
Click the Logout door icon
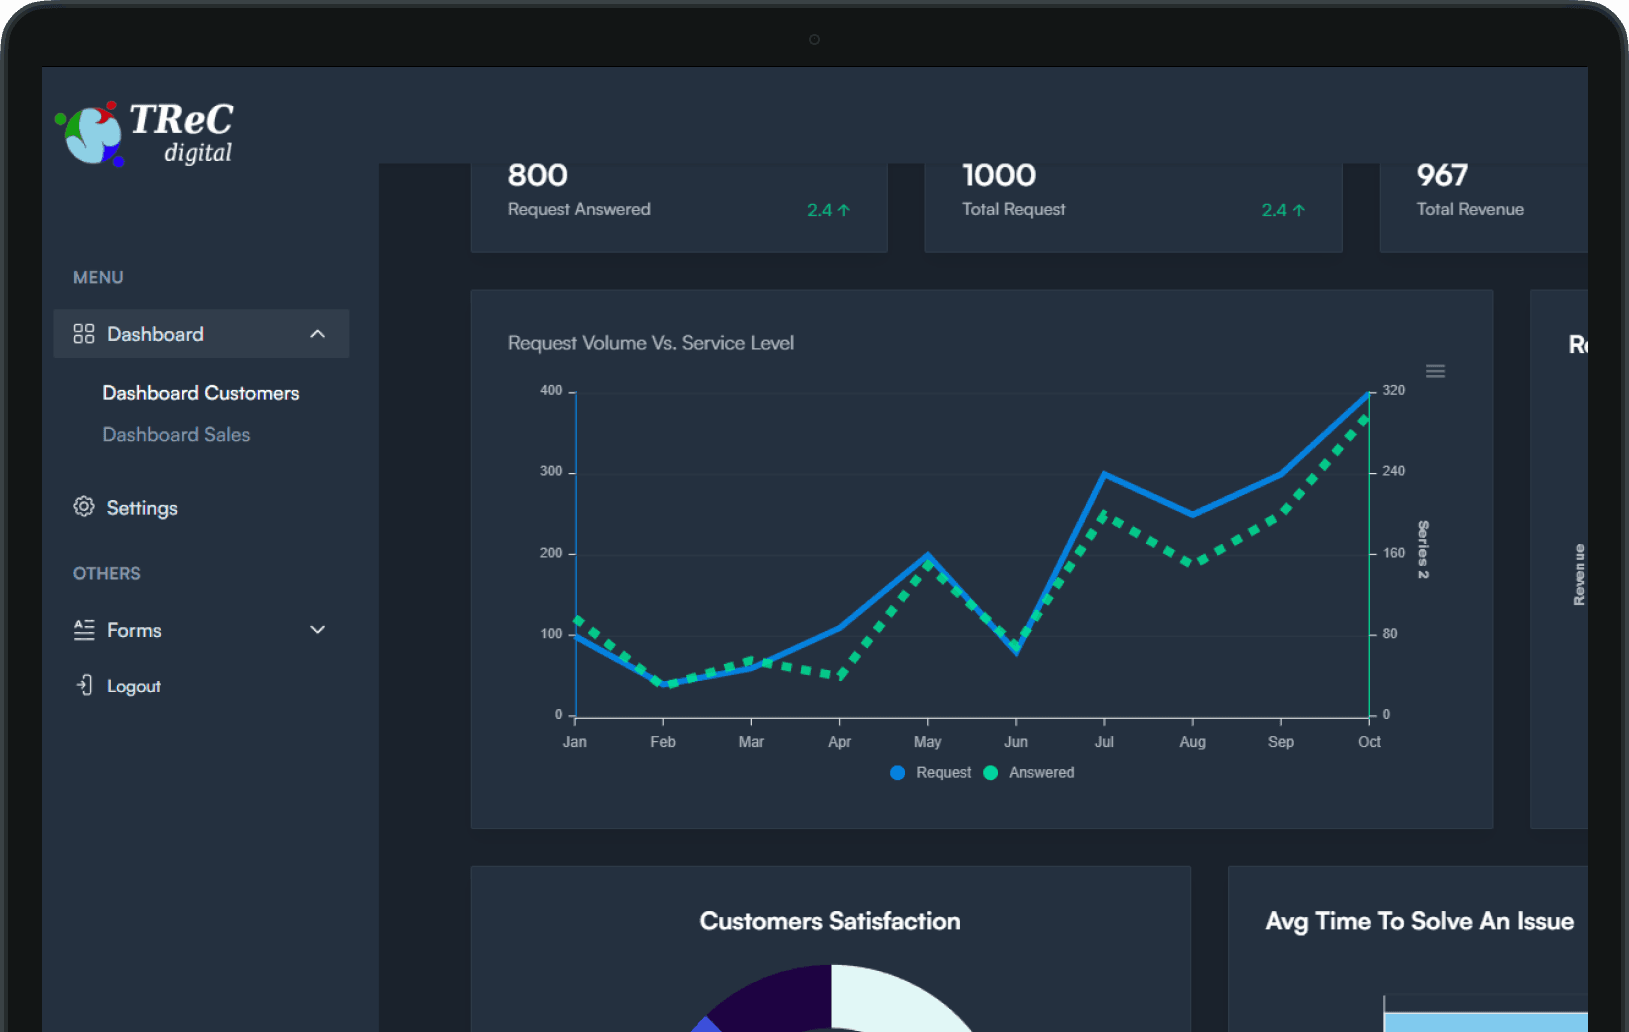pos(85,685)
